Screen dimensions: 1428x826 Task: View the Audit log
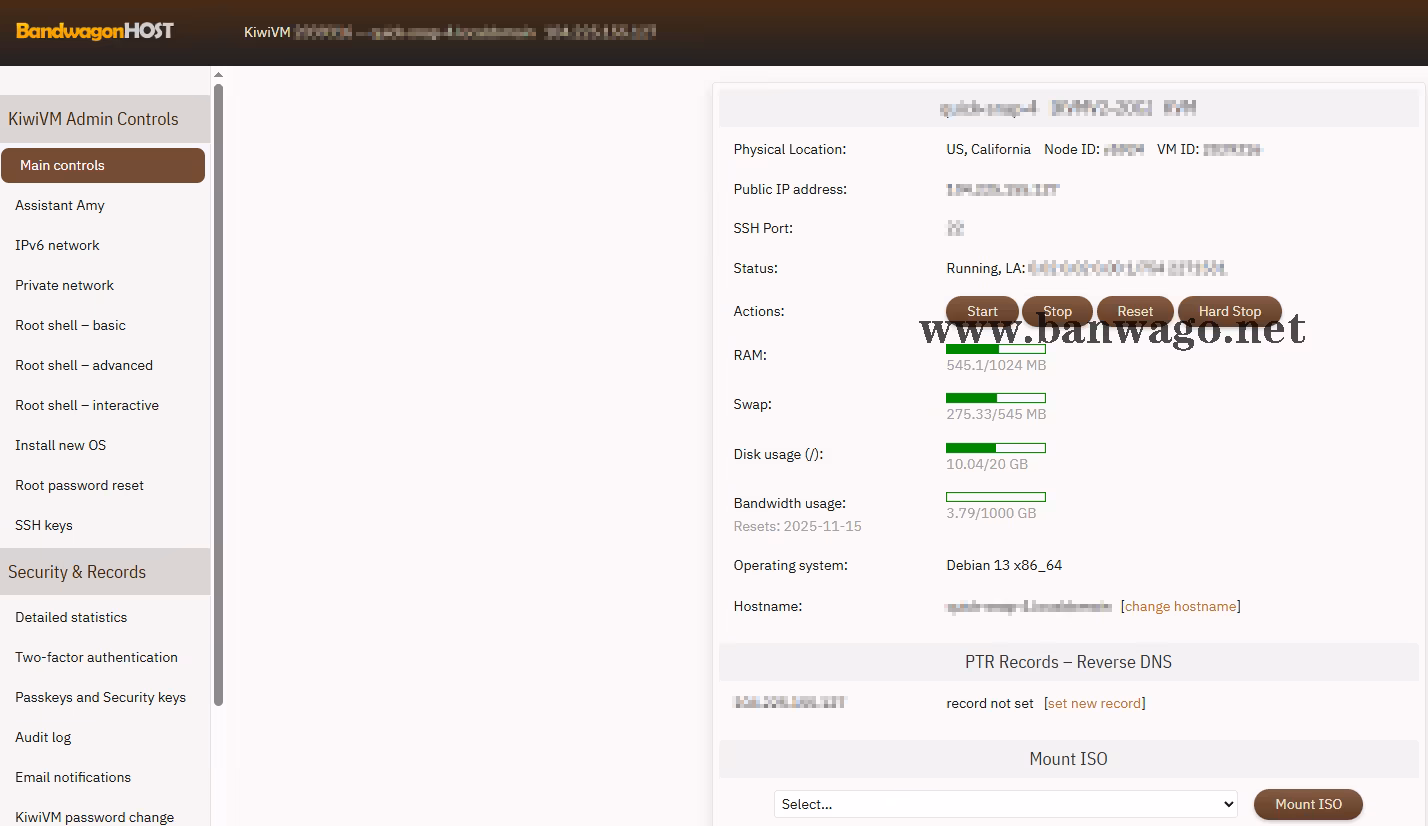click(43, 737)
